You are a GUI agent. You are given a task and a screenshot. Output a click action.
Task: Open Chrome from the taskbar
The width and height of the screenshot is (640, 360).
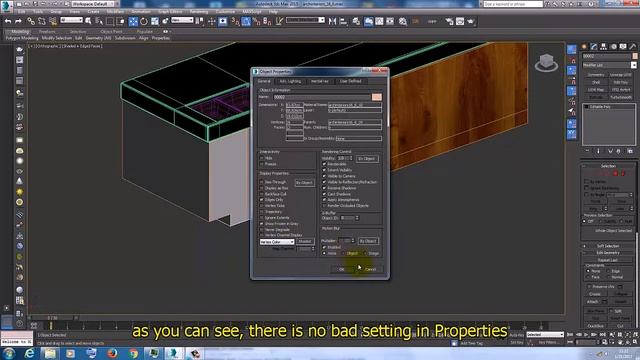click(x=133, y=353)
